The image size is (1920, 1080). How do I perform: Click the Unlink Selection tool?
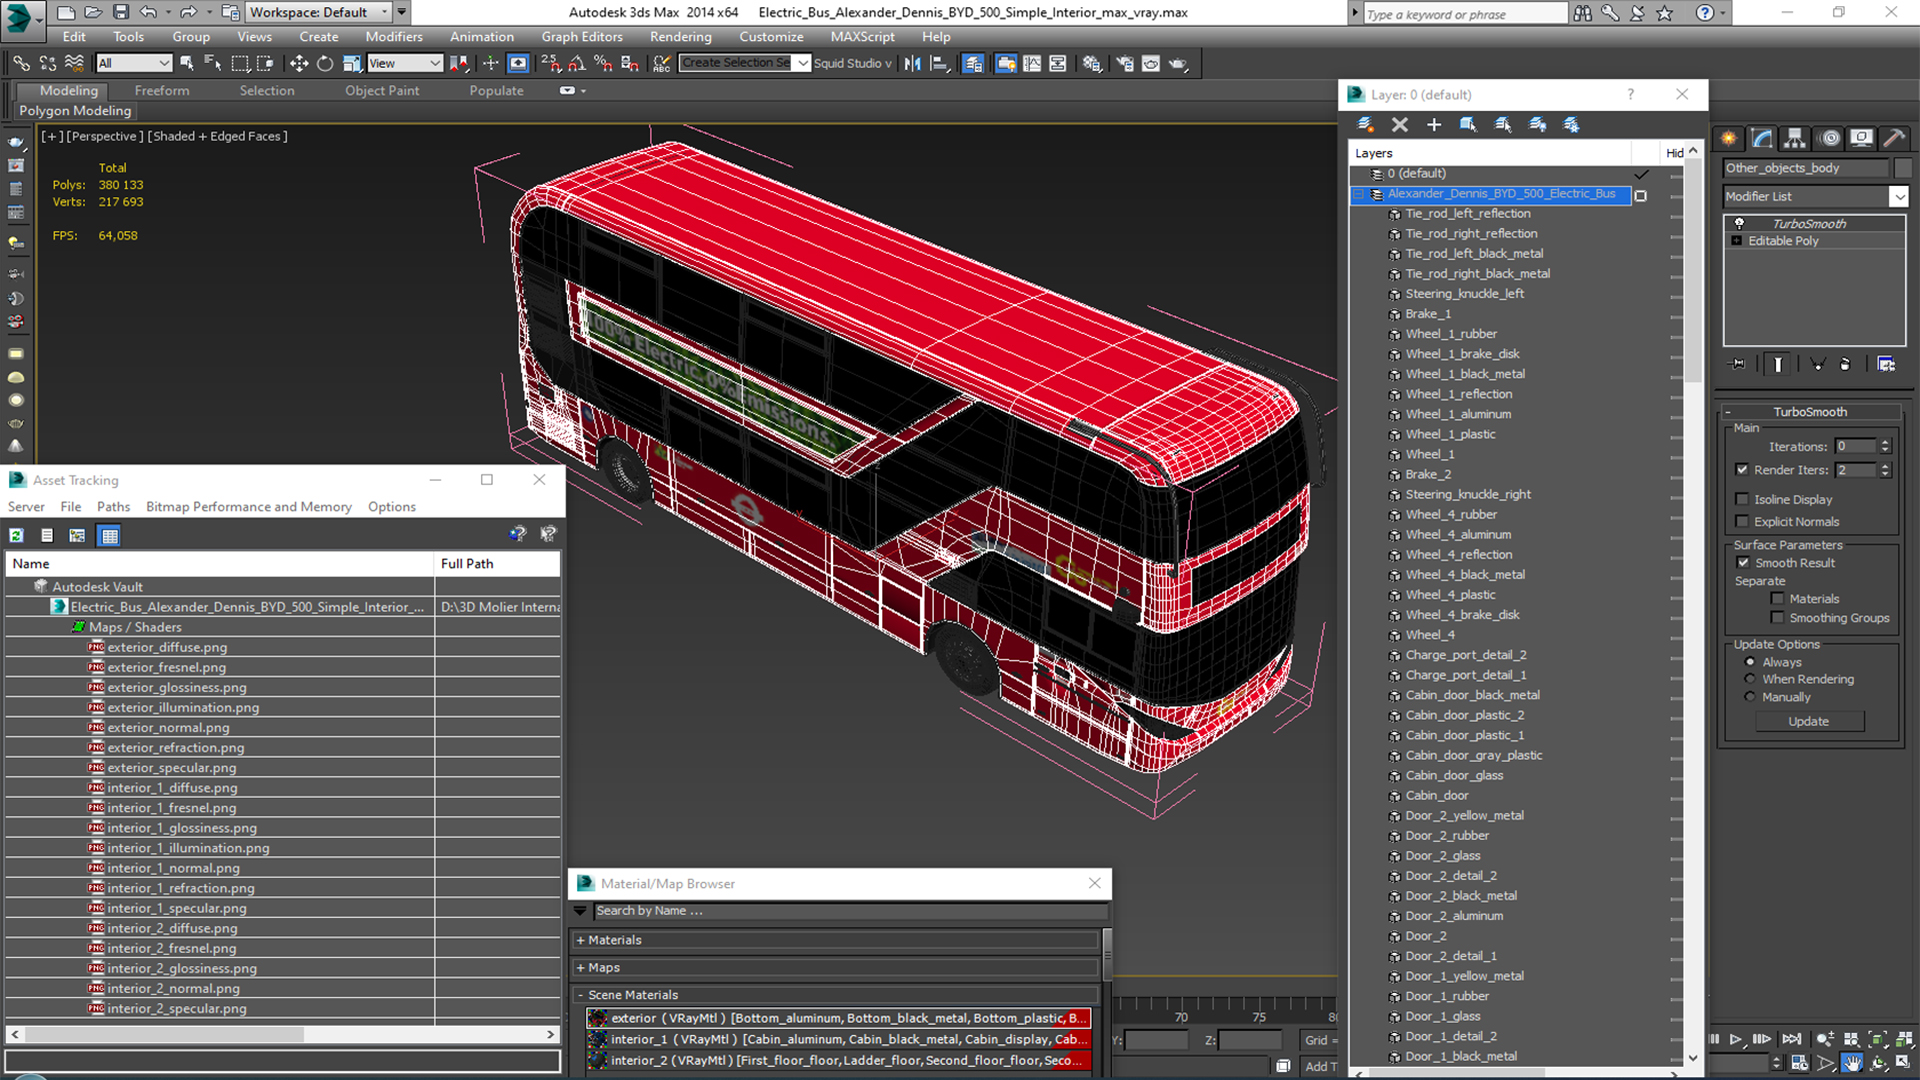coord(47,63)
